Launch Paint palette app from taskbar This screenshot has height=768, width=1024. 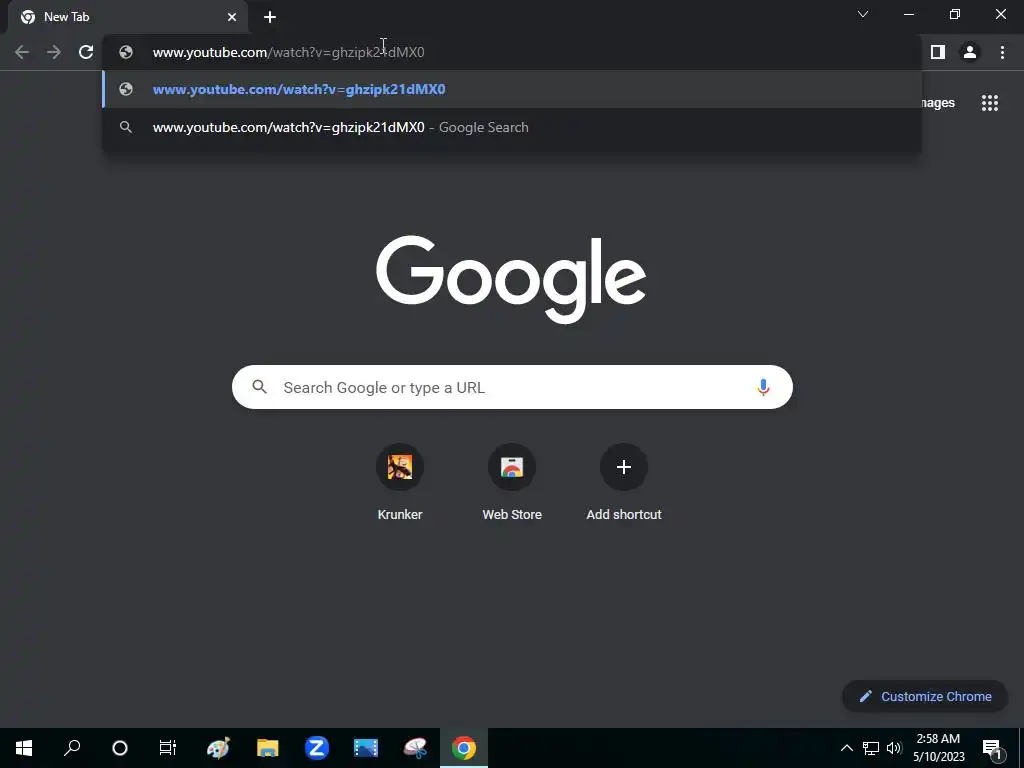pos(218,748)
